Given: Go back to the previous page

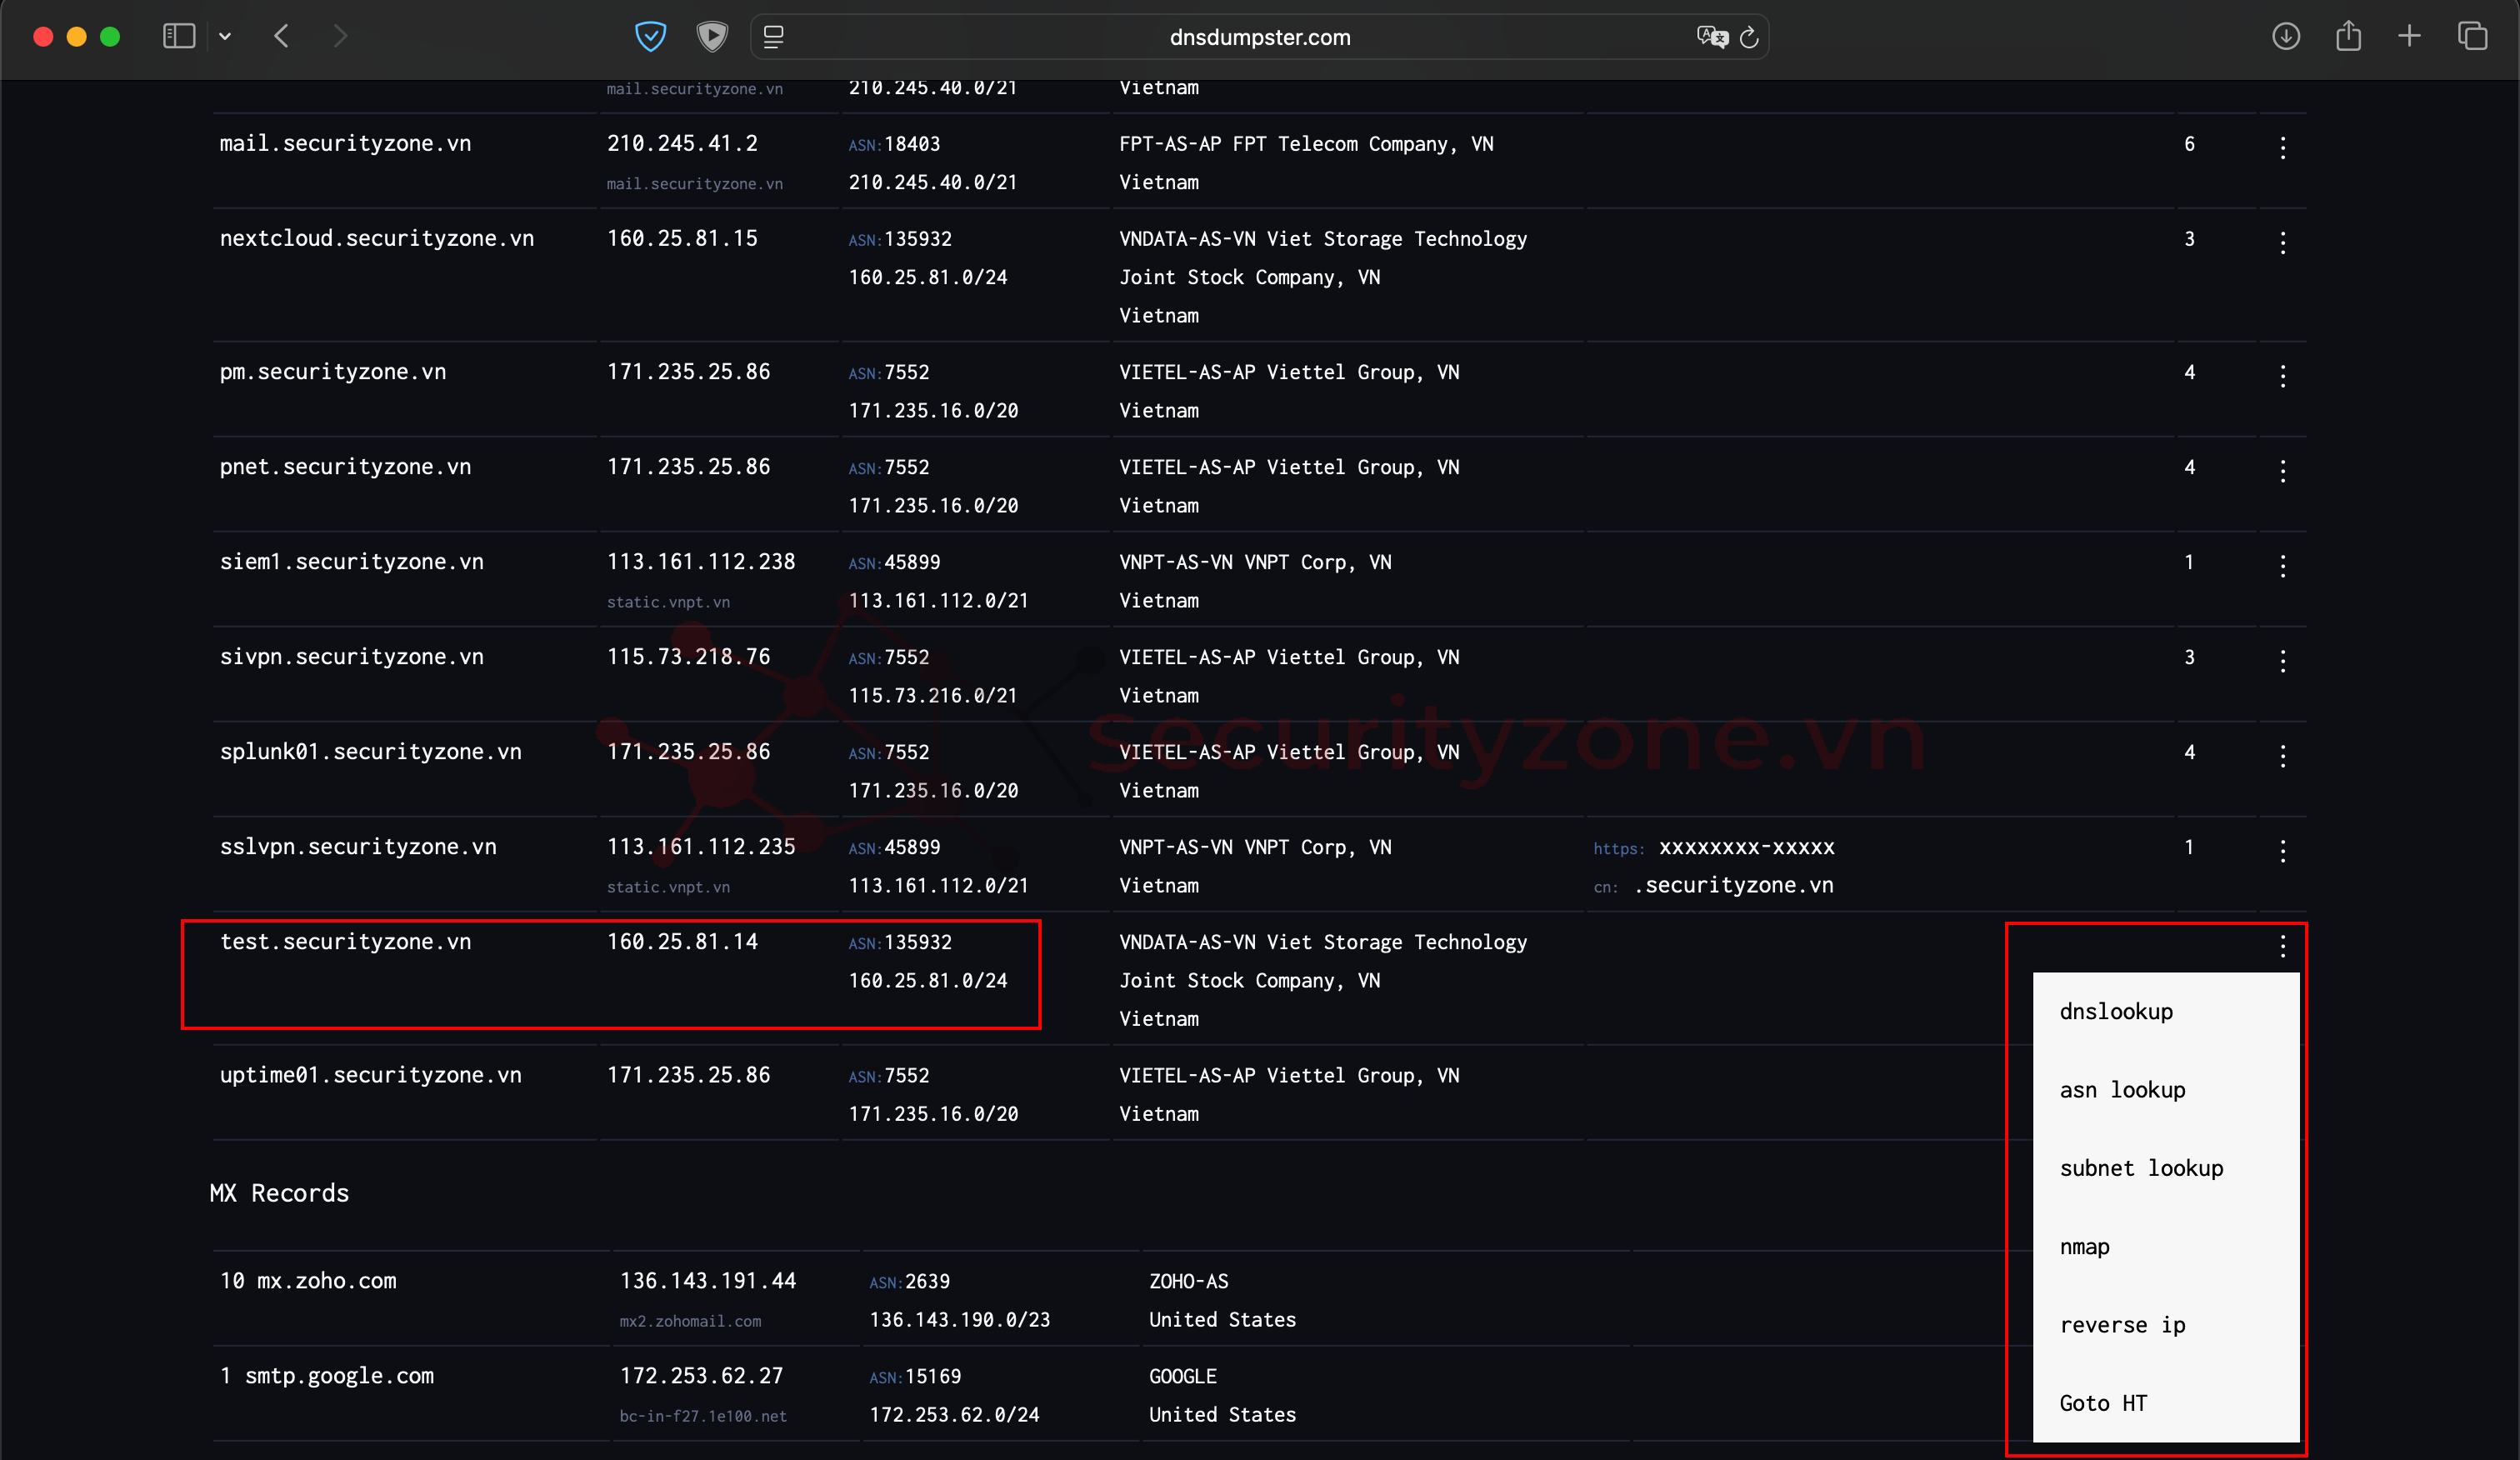Looking at the screenshot, I should coord(282,37).
